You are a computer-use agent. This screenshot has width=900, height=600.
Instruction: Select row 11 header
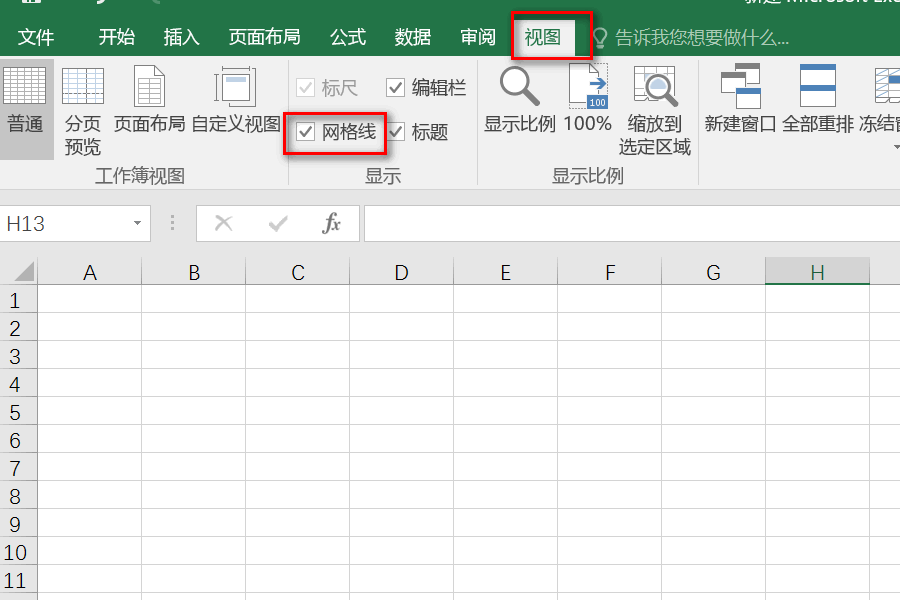18,580
